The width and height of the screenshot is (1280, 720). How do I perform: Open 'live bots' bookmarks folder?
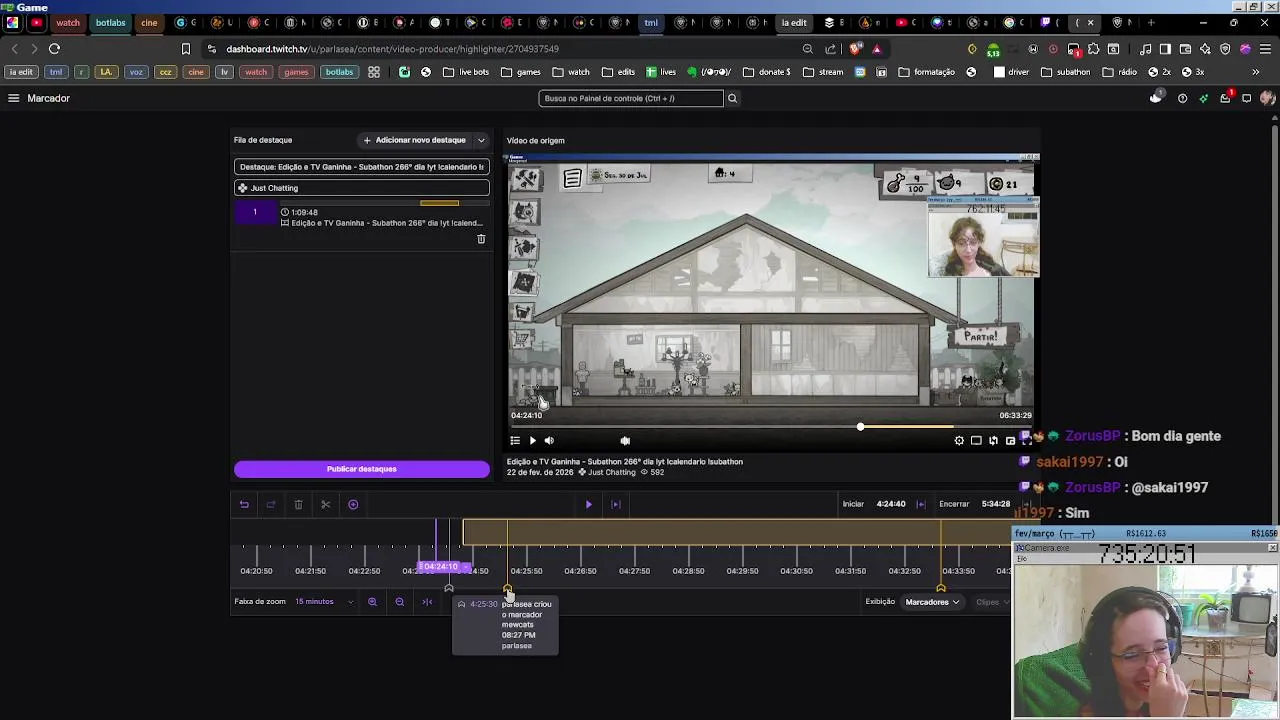click(x=466, y=72)
